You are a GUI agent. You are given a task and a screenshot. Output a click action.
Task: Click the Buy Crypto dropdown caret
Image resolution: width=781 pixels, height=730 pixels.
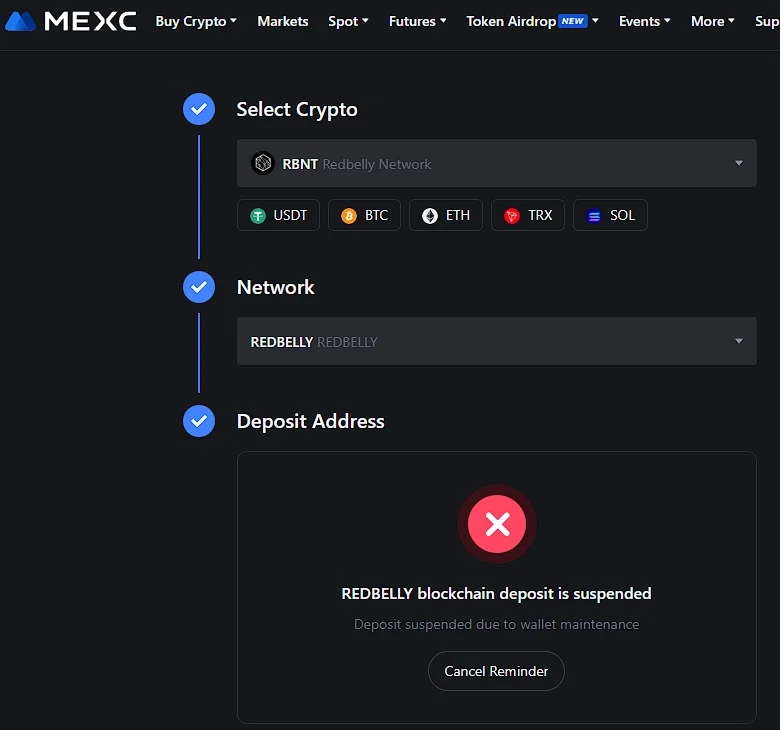(x=233, y=21)
